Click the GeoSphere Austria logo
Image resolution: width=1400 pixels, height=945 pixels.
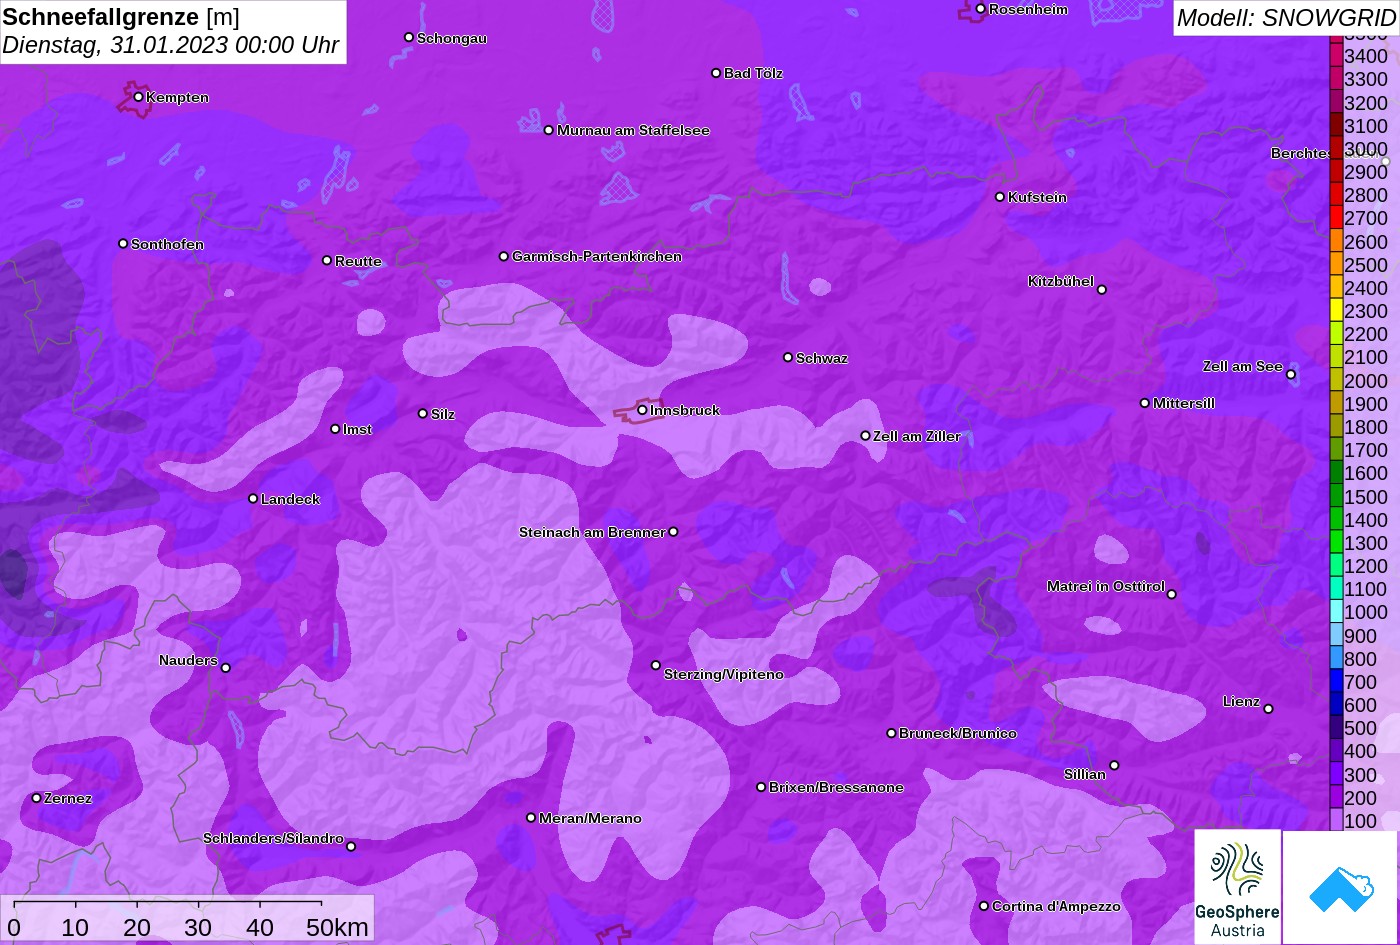click(x=1237, y=887)
